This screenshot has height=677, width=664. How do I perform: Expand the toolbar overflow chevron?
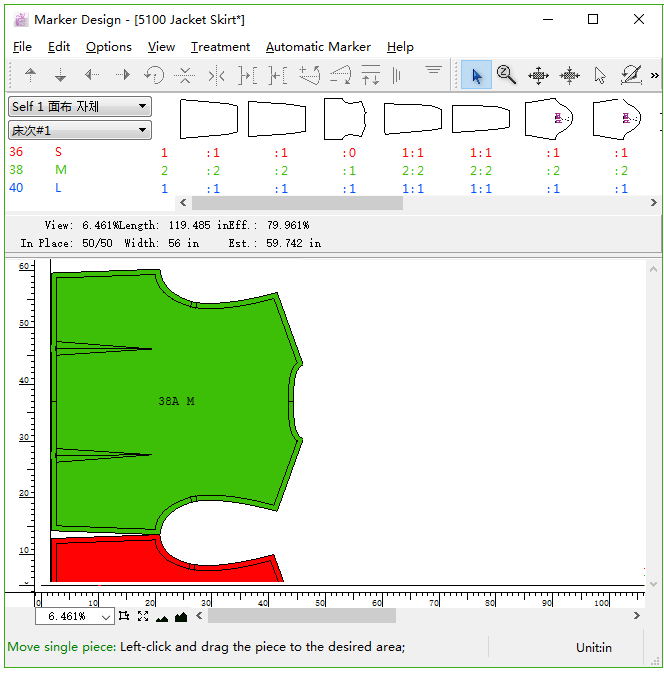655,76
